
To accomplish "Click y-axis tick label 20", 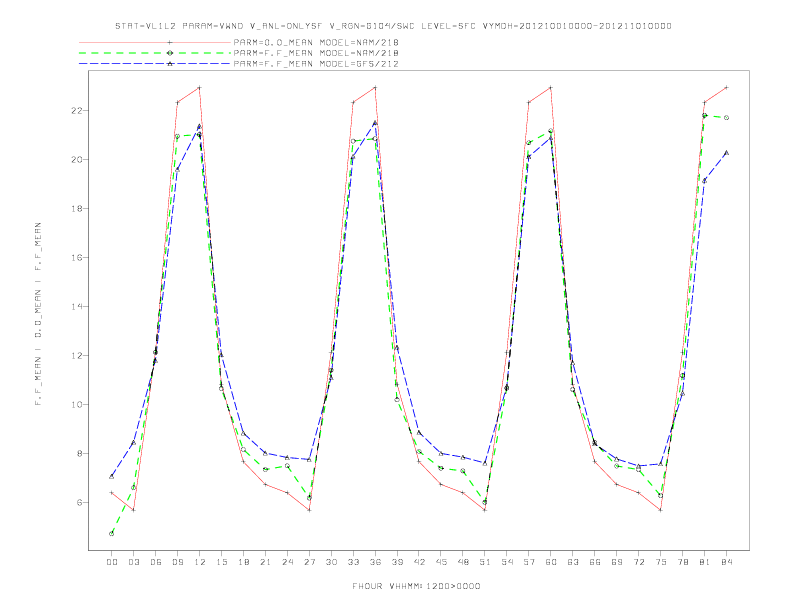I will (77, 160).
